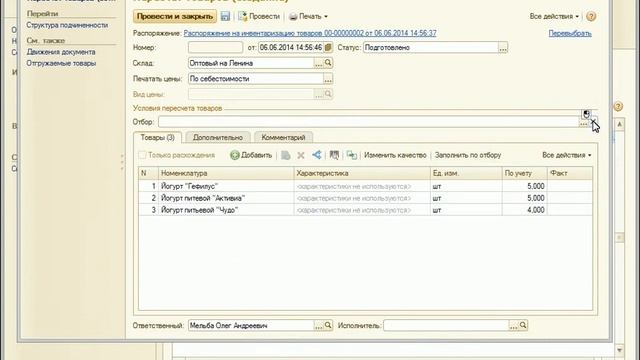Expand the Печать dropdown arrow
Viewport: 640px width, 360px height.
(x=326, y=17)
